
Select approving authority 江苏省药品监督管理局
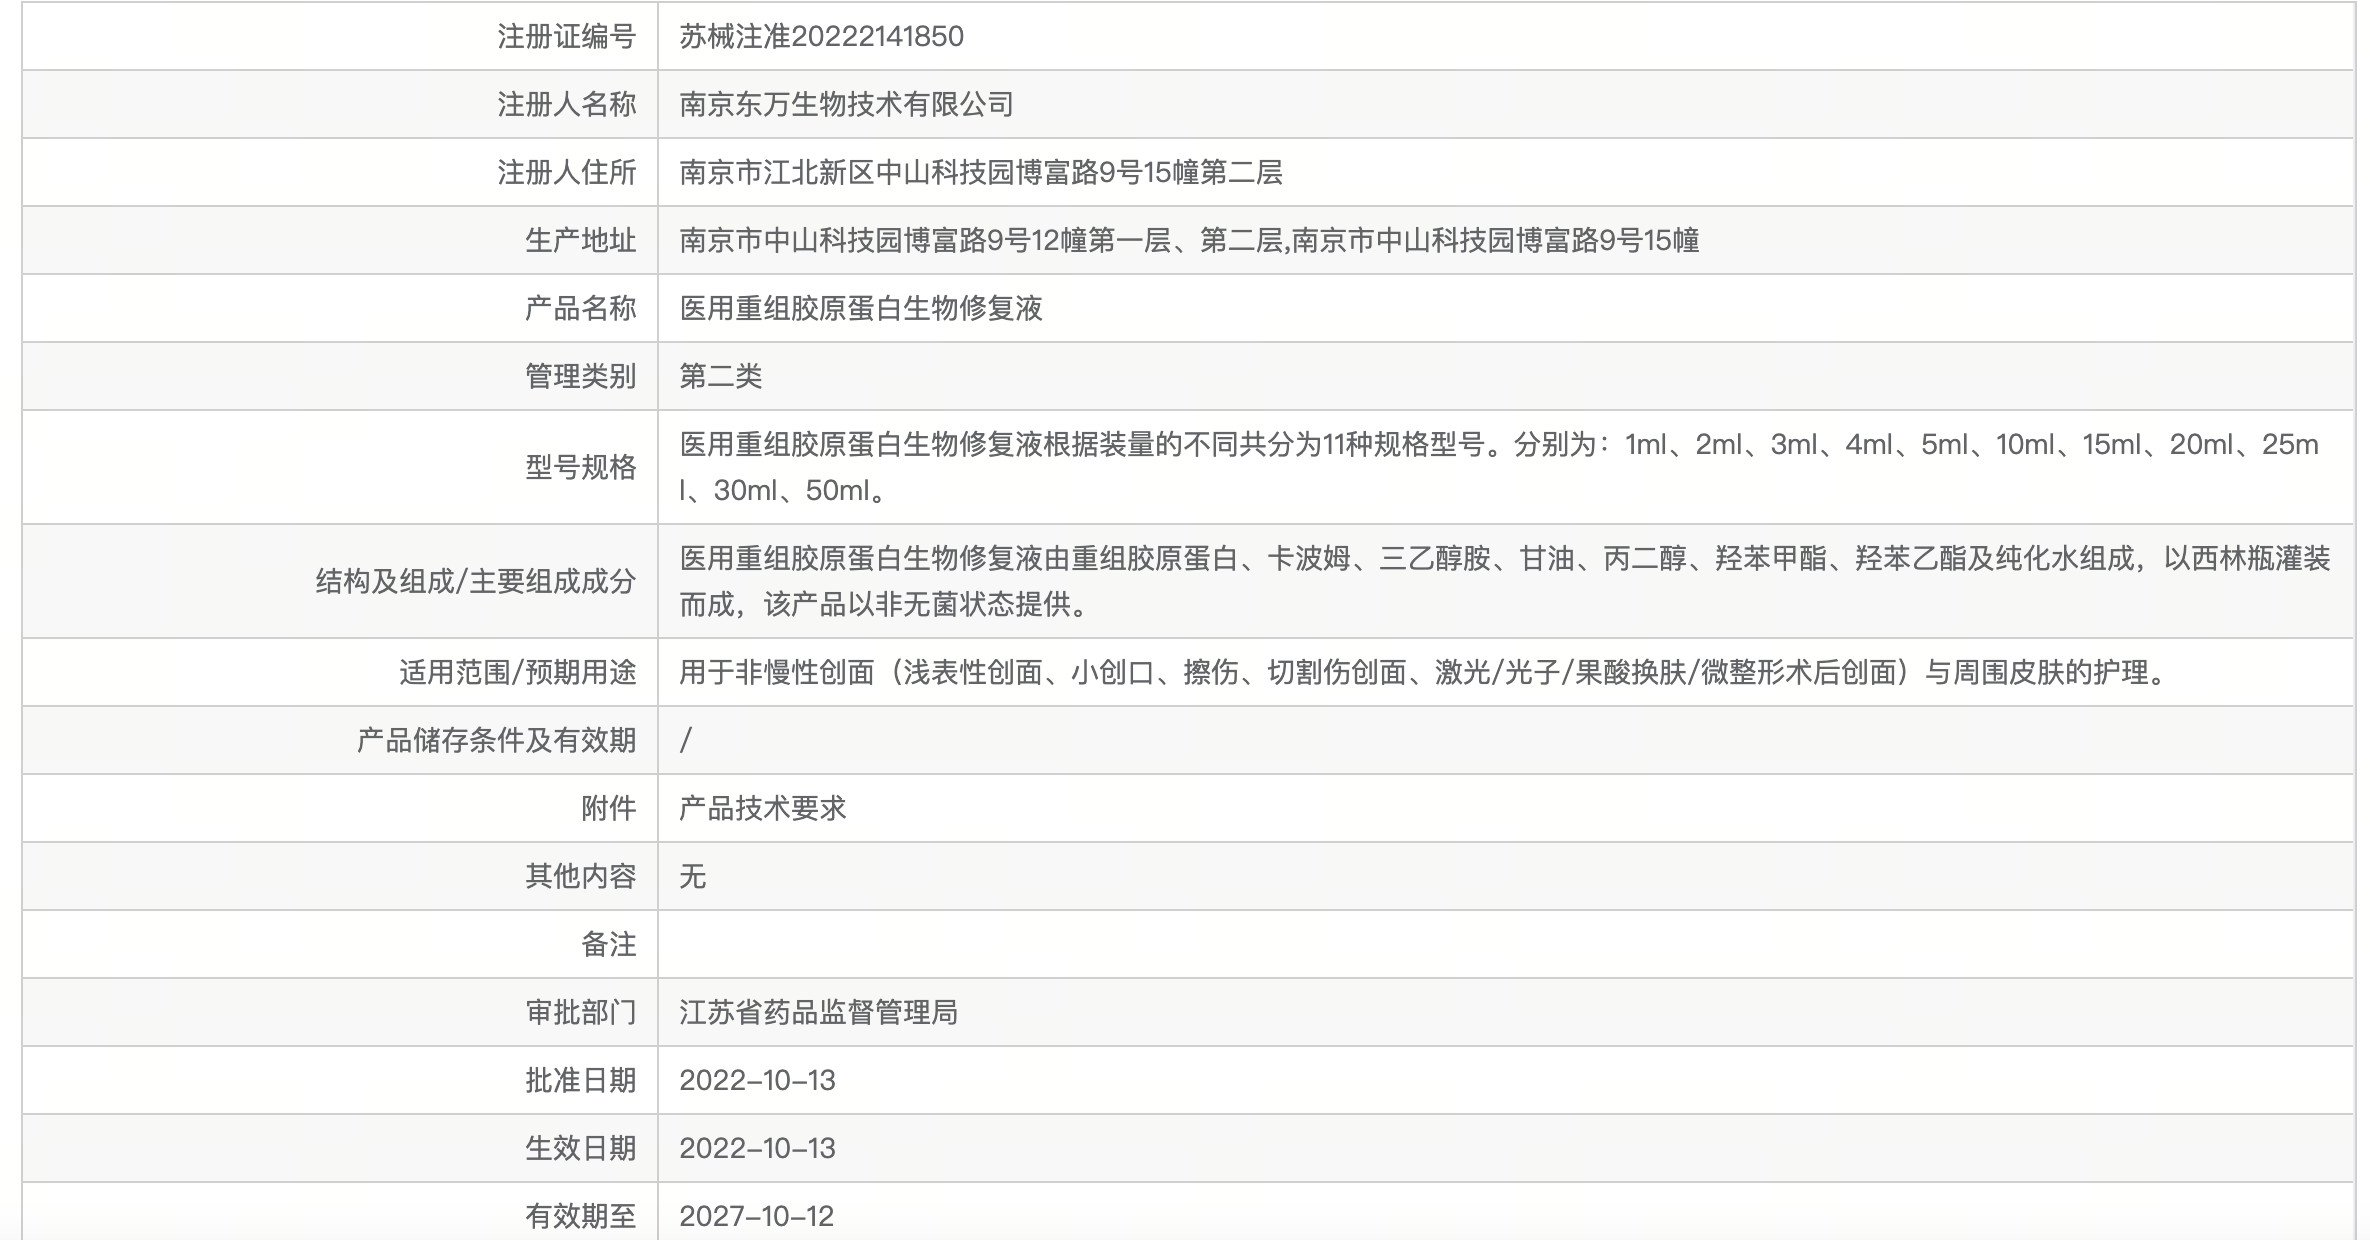[x=818, y=1012]
